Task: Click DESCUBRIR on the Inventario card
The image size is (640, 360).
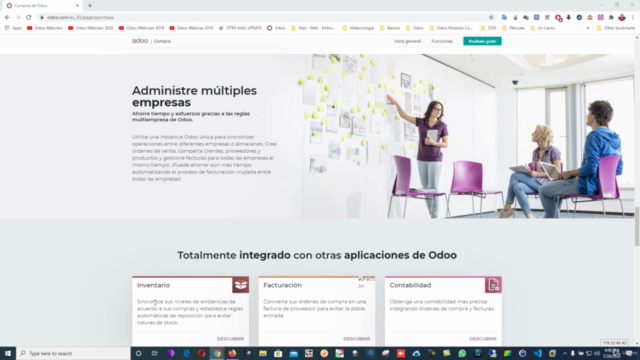Action: coord(230,339)
